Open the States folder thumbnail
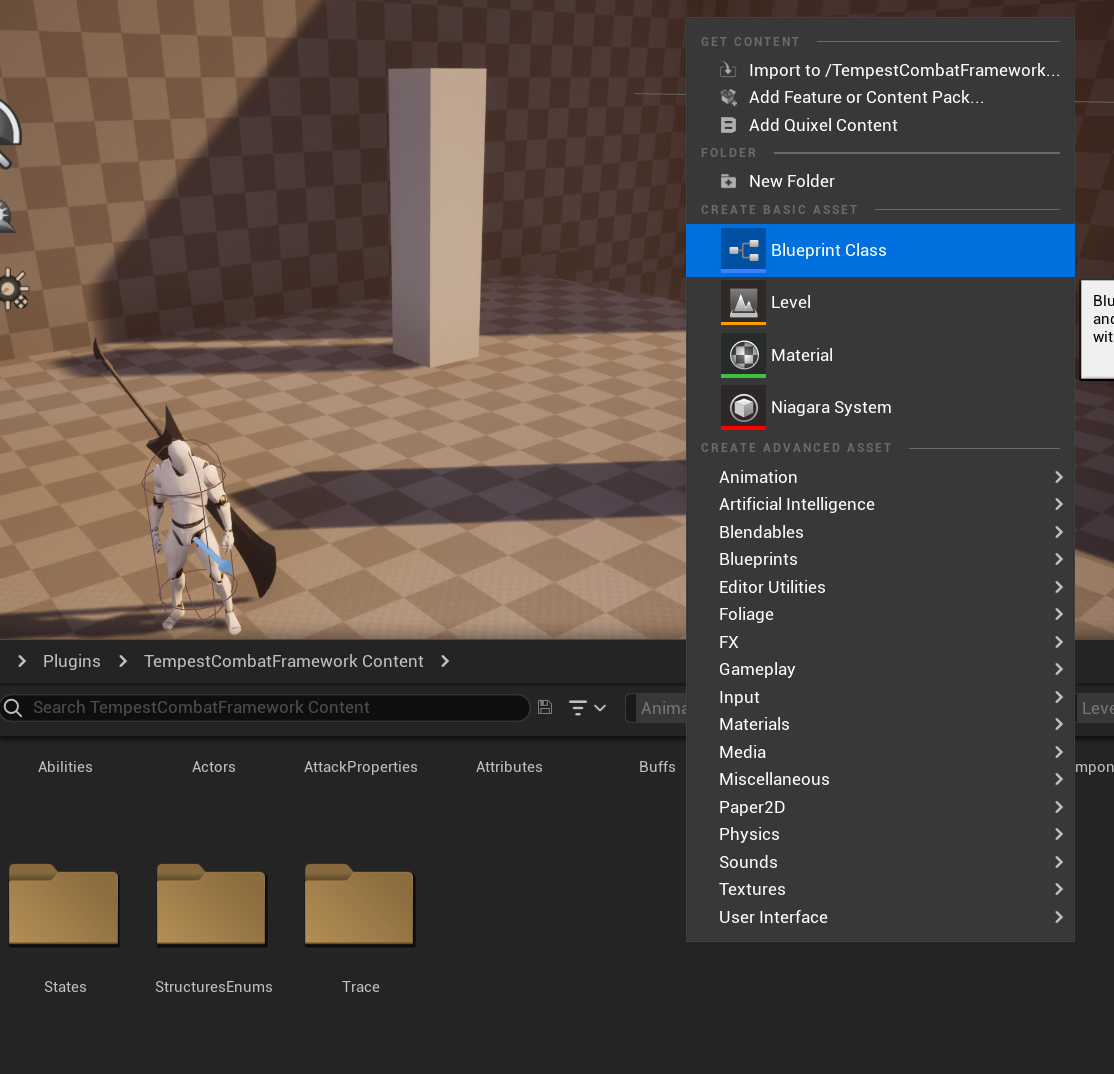 64,905
